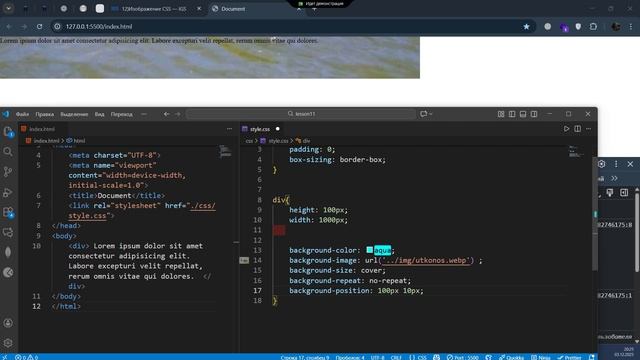Split the style.css editor to the right

(578, 129)
